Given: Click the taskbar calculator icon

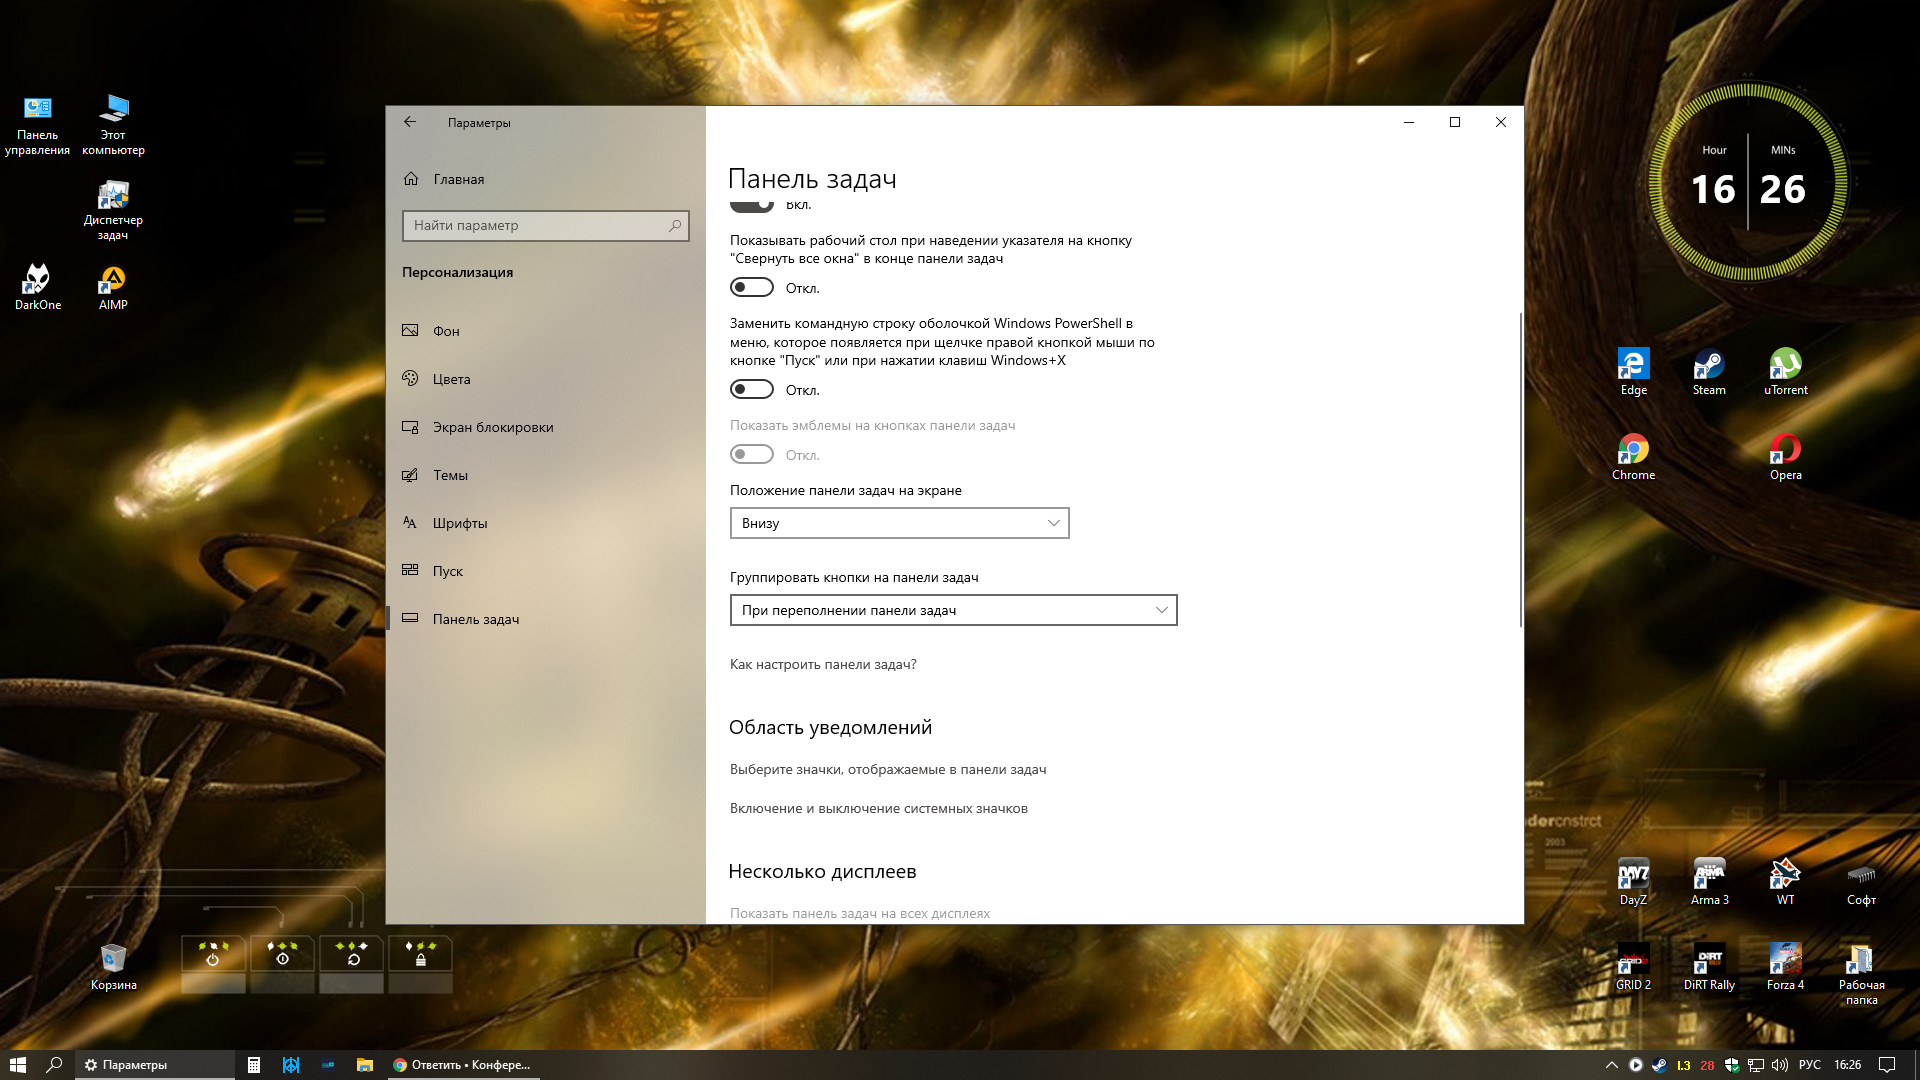Looking at the screenshot, I should click(x=254, y=1065).
